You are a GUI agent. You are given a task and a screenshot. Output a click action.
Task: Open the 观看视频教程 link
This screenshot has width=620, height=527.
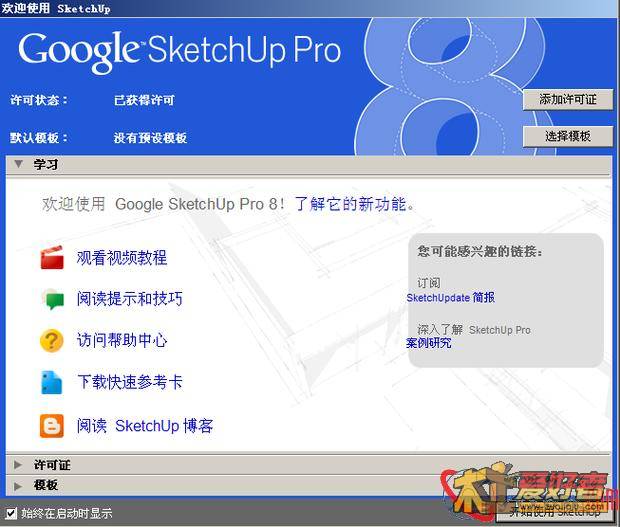[122, 258]
